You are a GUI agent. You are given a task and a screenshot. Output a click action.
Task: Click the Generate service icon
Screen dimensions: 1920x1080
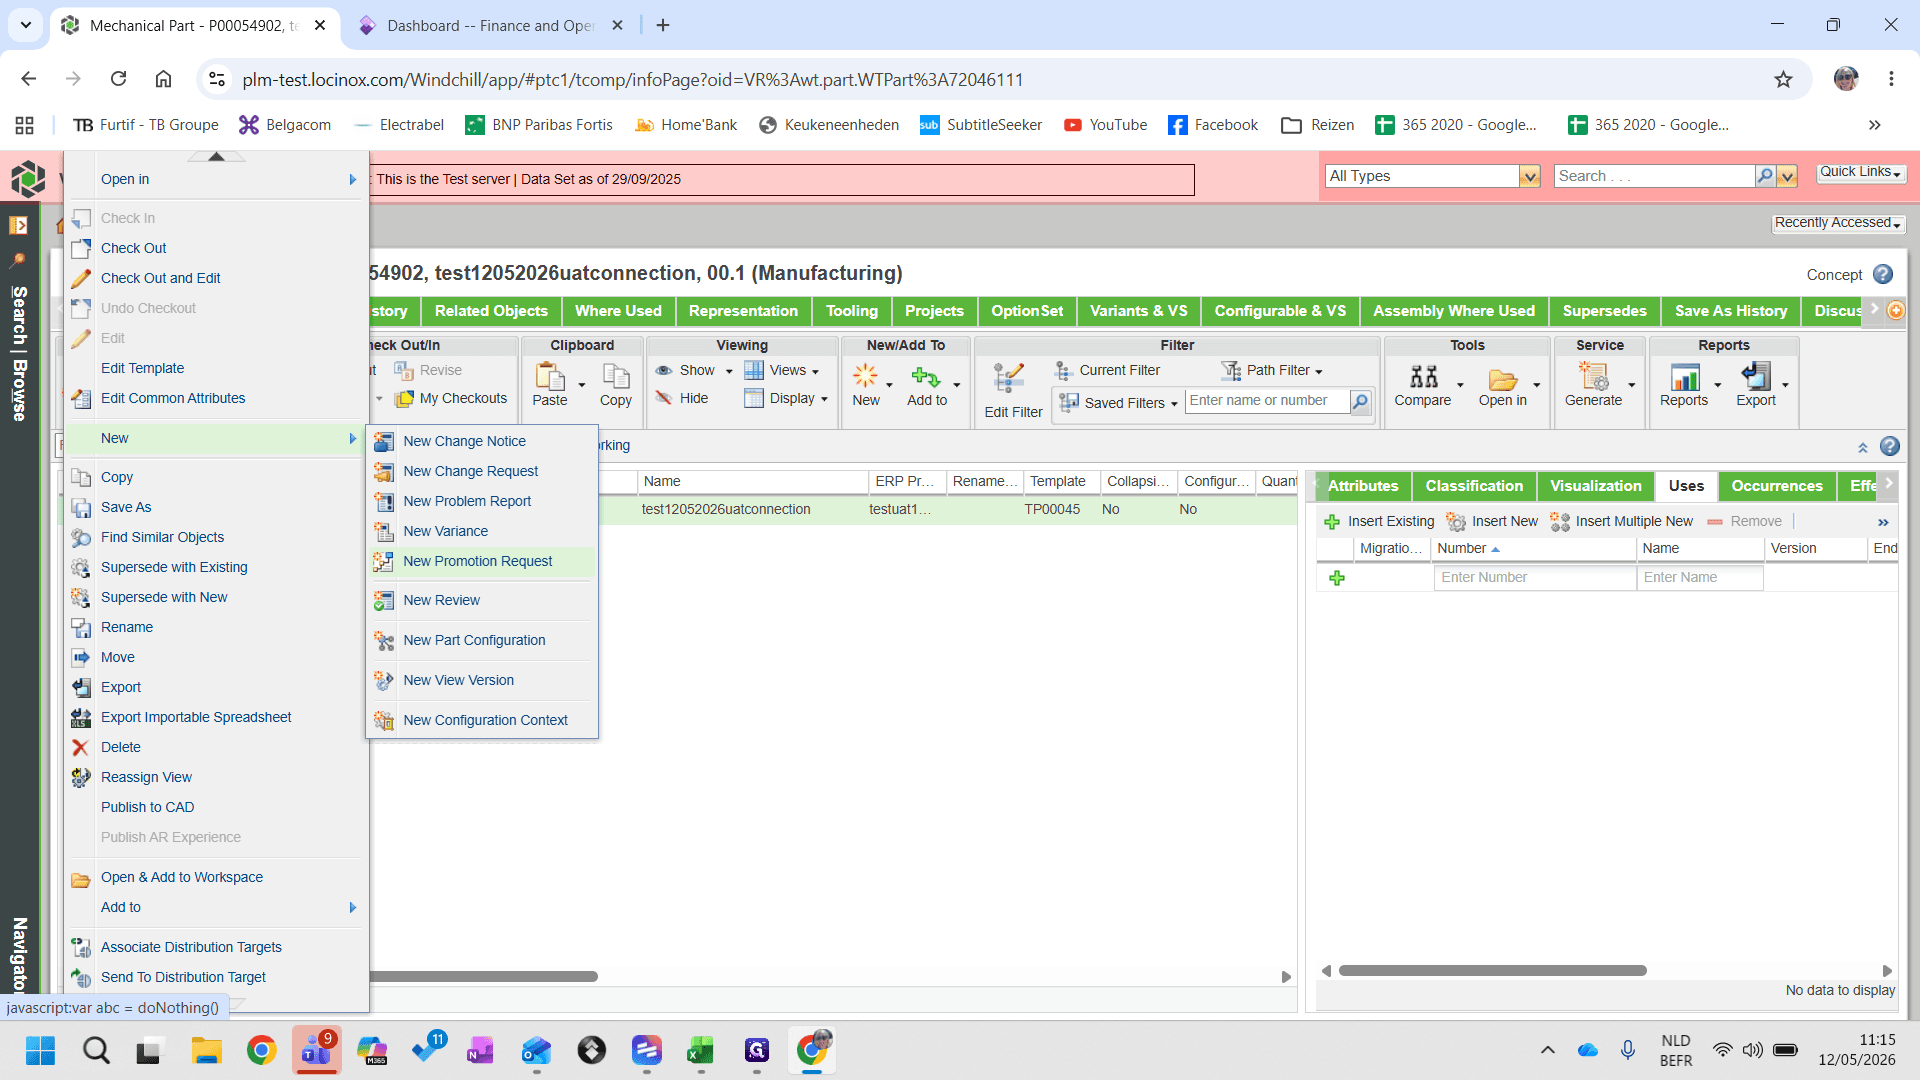(x=1593, y=376)
